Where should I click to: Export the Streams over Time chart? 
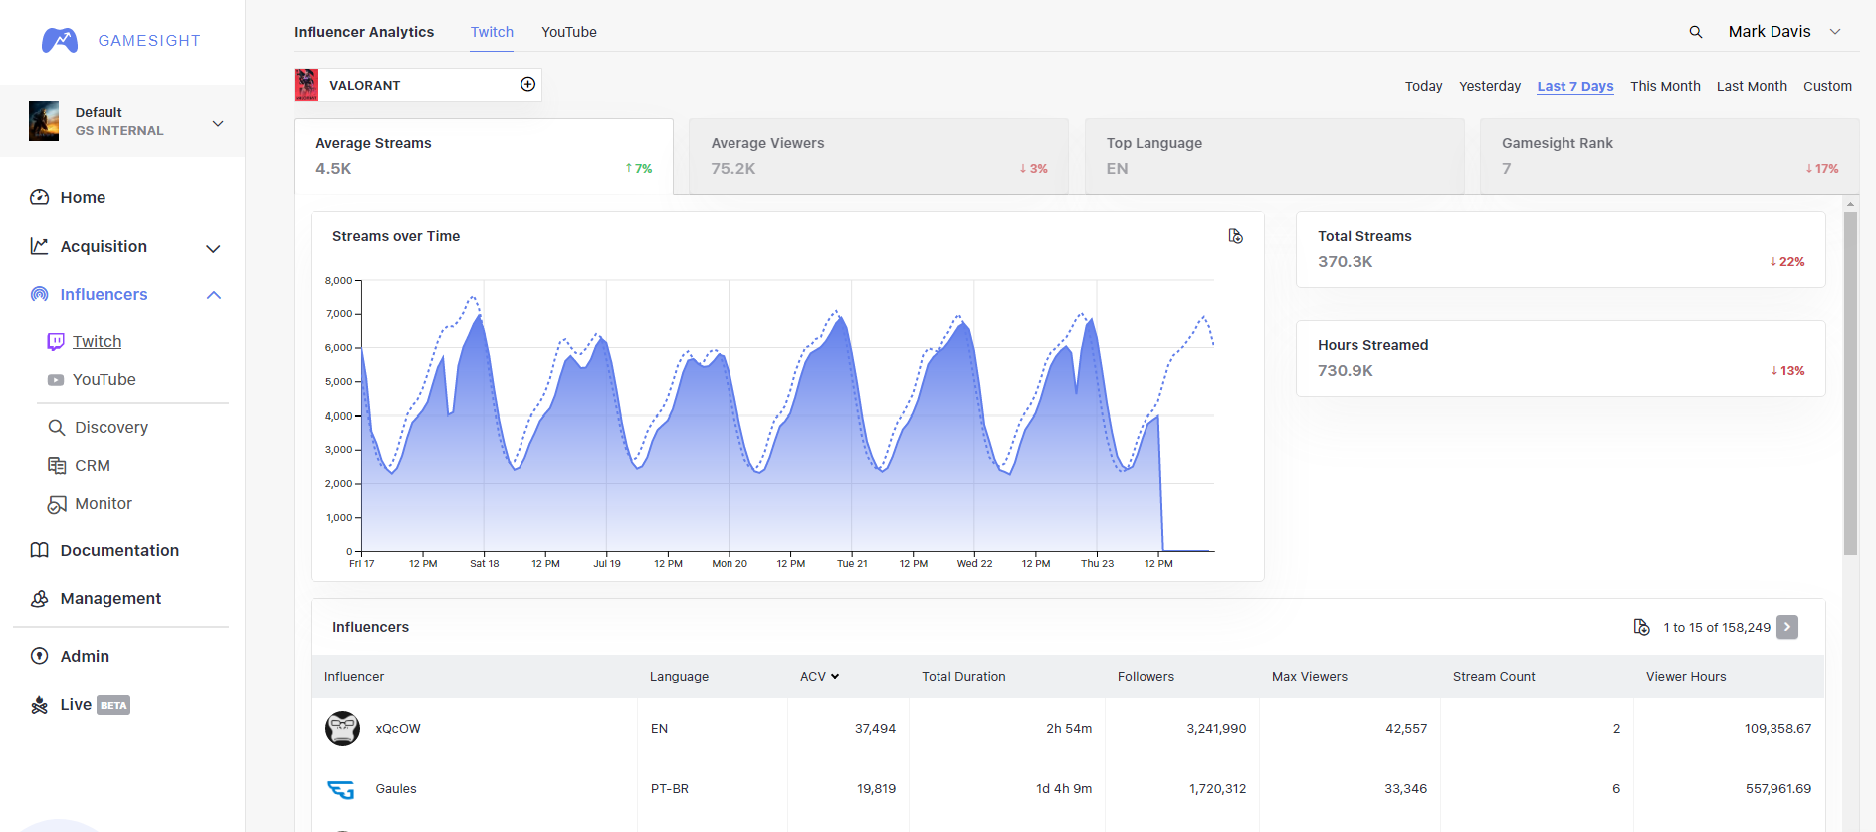[1236, 236]
